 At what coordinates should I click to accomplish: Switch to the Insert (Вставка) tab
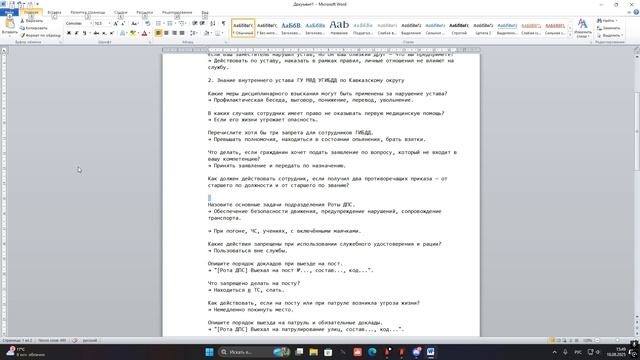(54, 12)
